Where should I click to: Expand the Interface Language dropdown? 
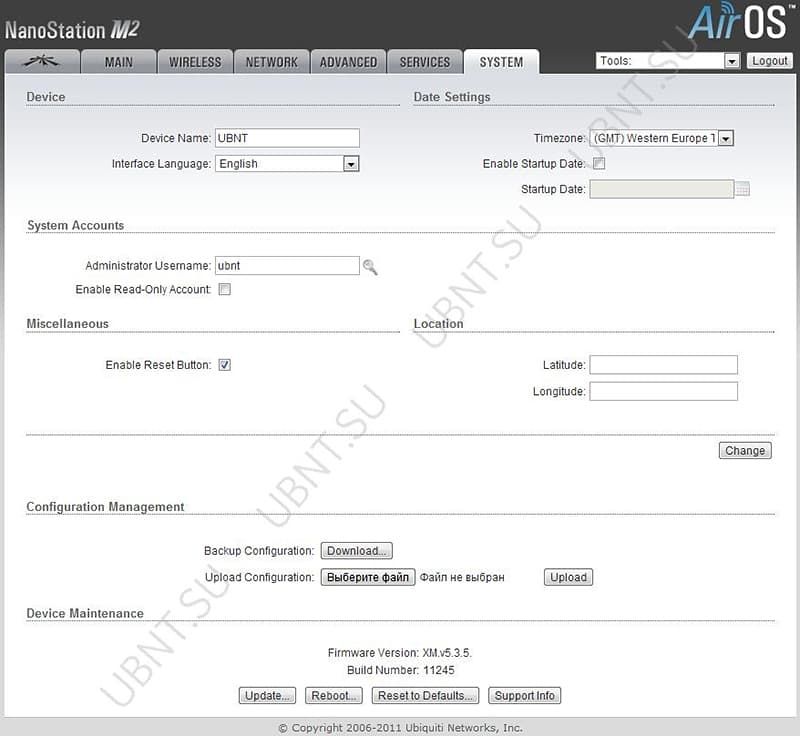[x=287, y=164]
